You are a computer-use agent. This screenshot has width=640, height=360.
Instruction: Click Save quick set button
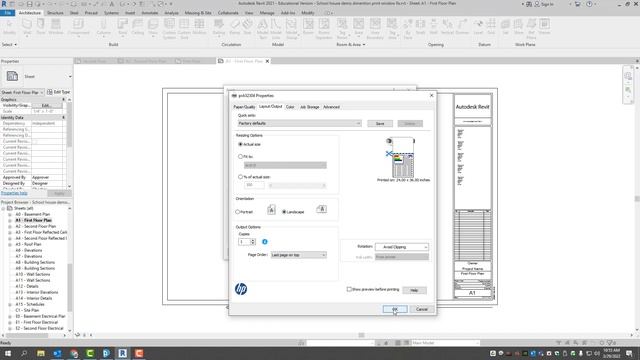click(x=380, y=123)
